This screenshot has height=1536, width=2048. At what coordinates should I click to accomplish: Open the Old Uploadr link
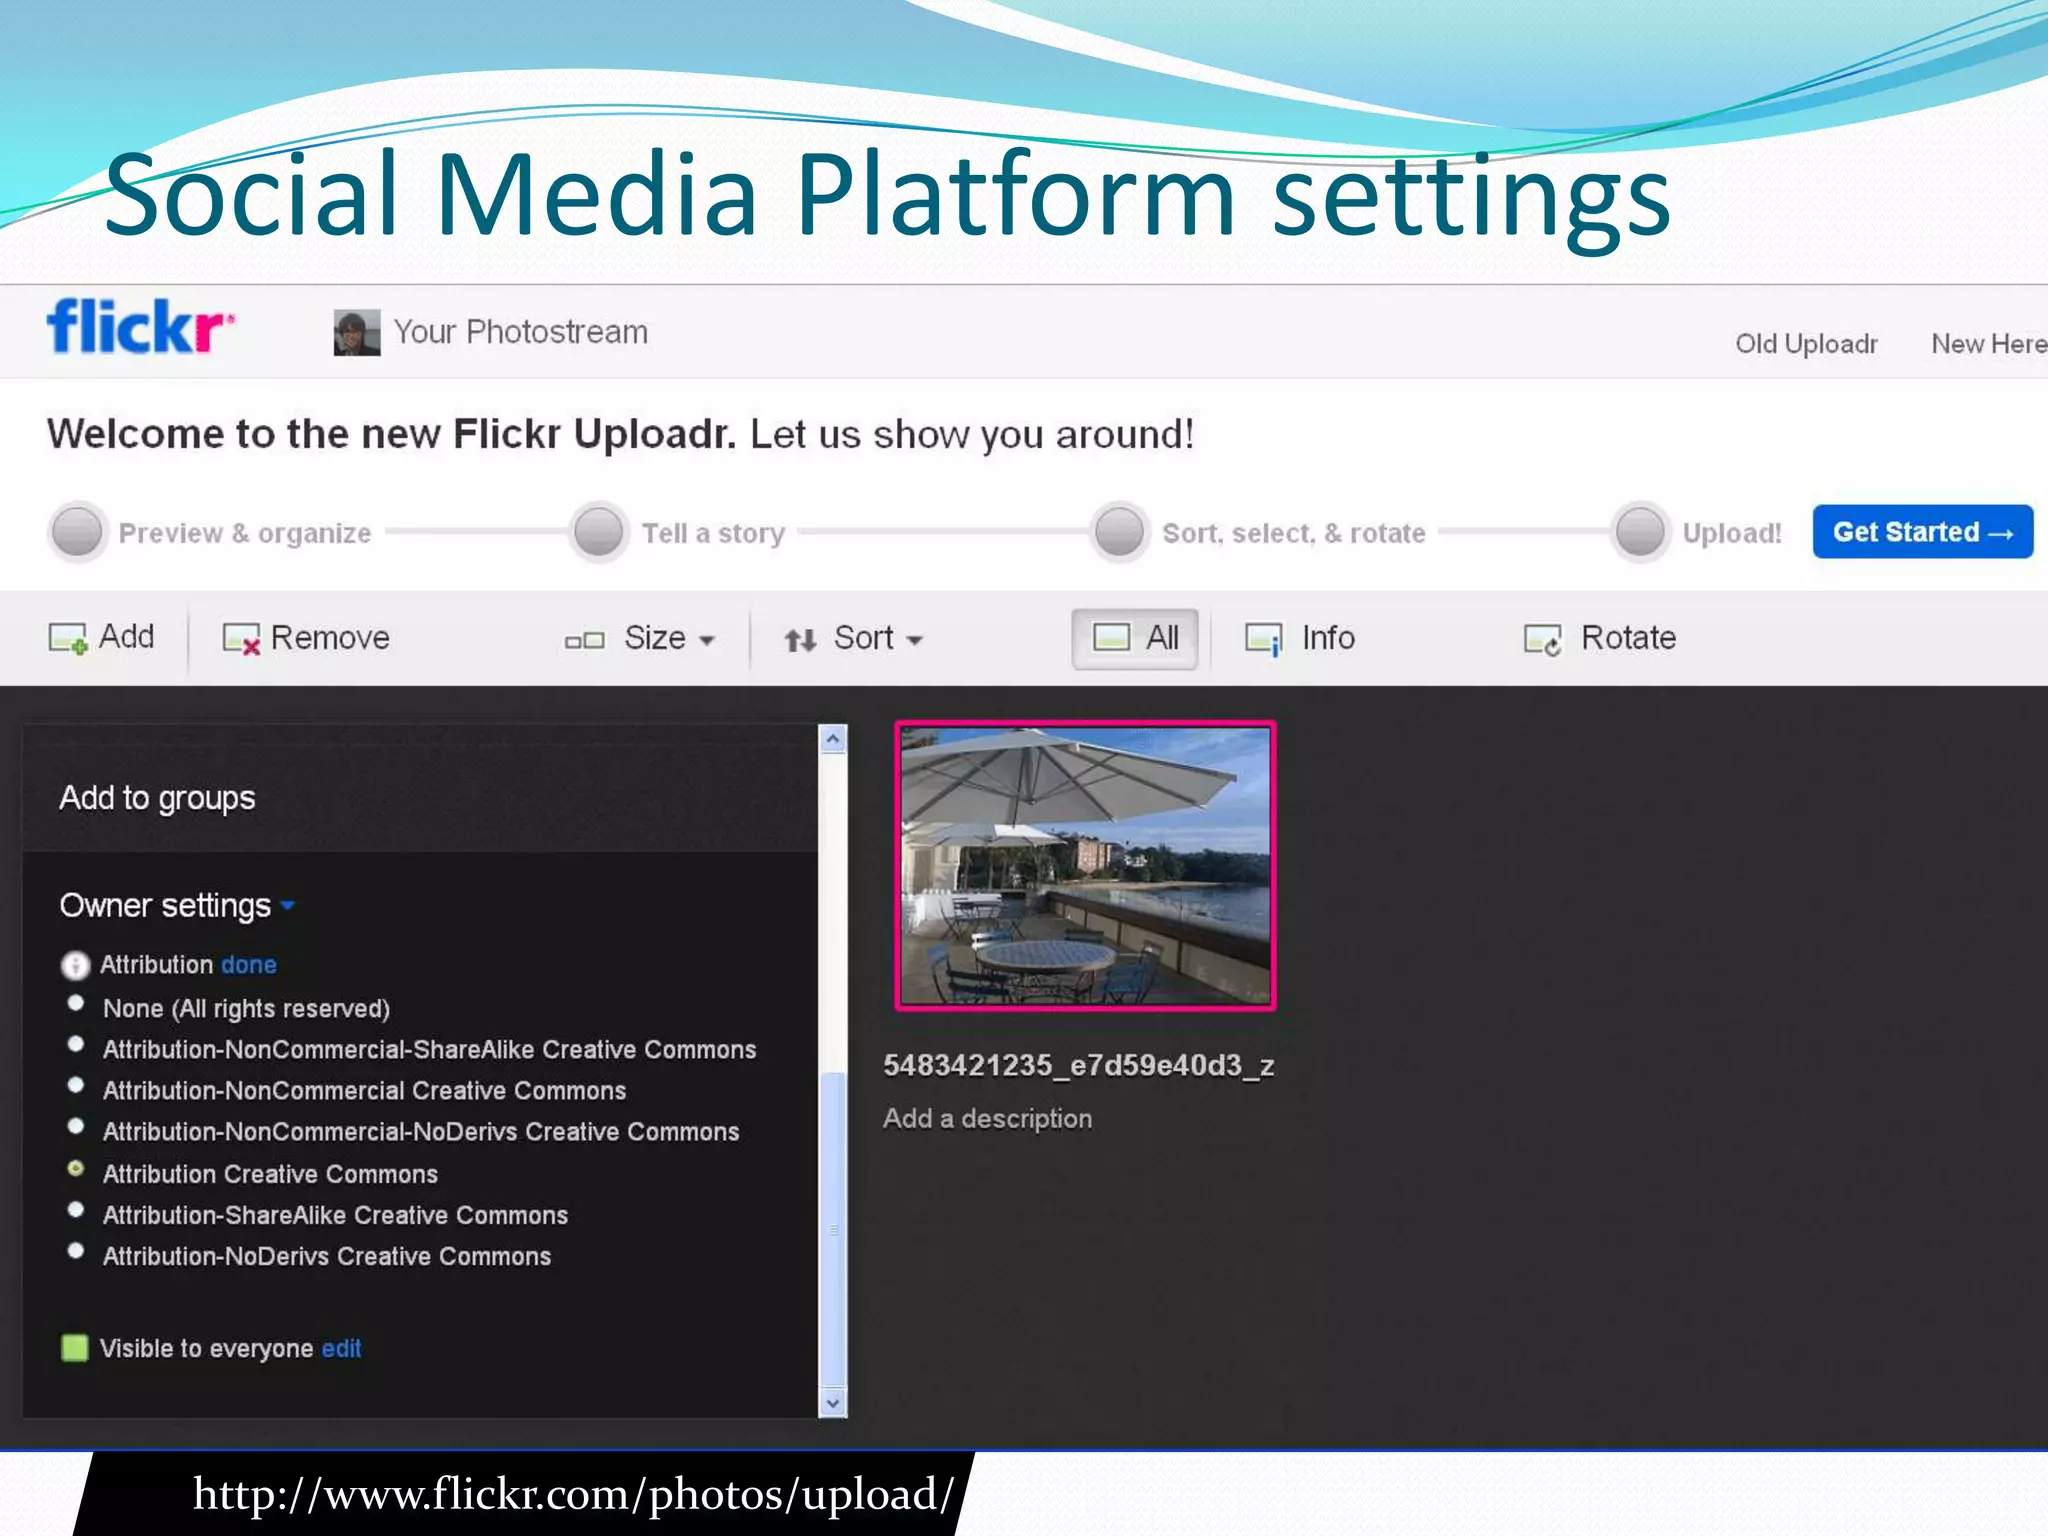[1806, 344]
